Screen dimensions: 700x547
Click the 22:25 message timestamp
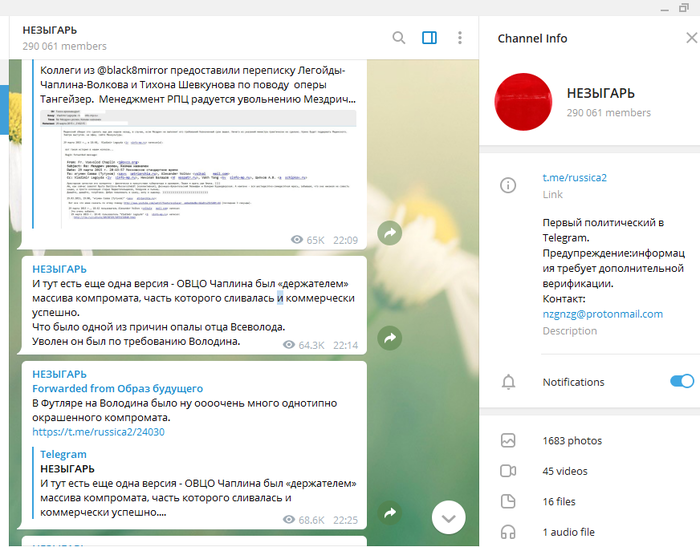tap(346, 520)
